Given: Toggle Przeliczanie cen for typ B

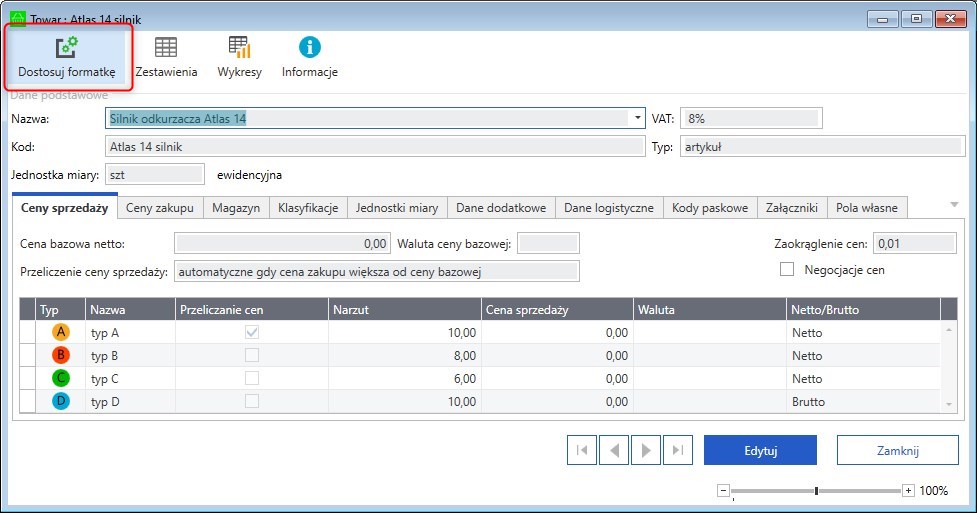Looking at the screenshot, I should coord(252,355).
